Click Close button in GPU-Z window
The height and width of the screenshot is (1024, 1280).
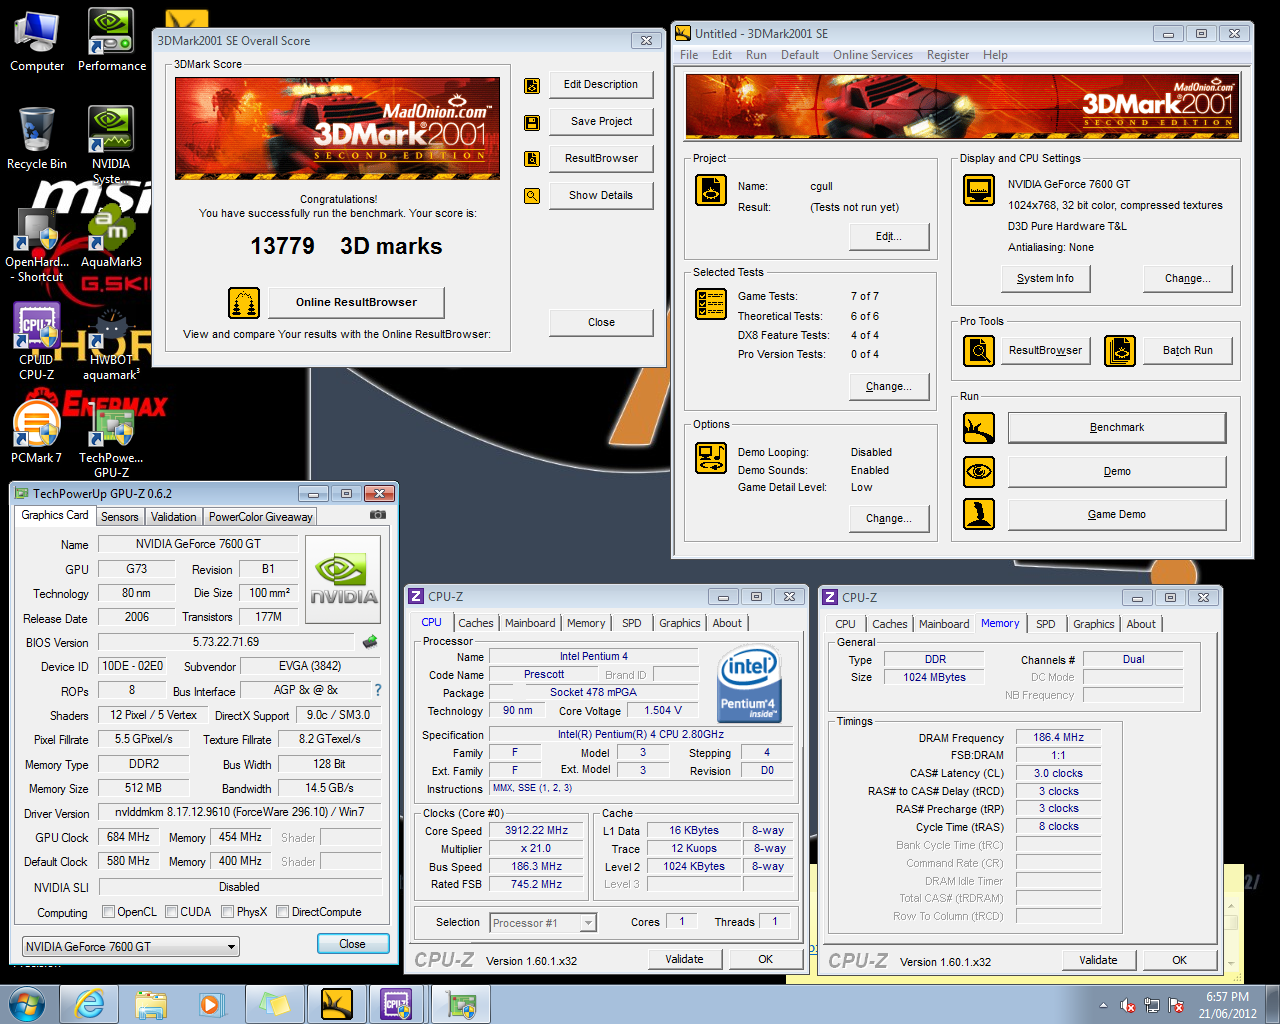click(x=352, y=944)
